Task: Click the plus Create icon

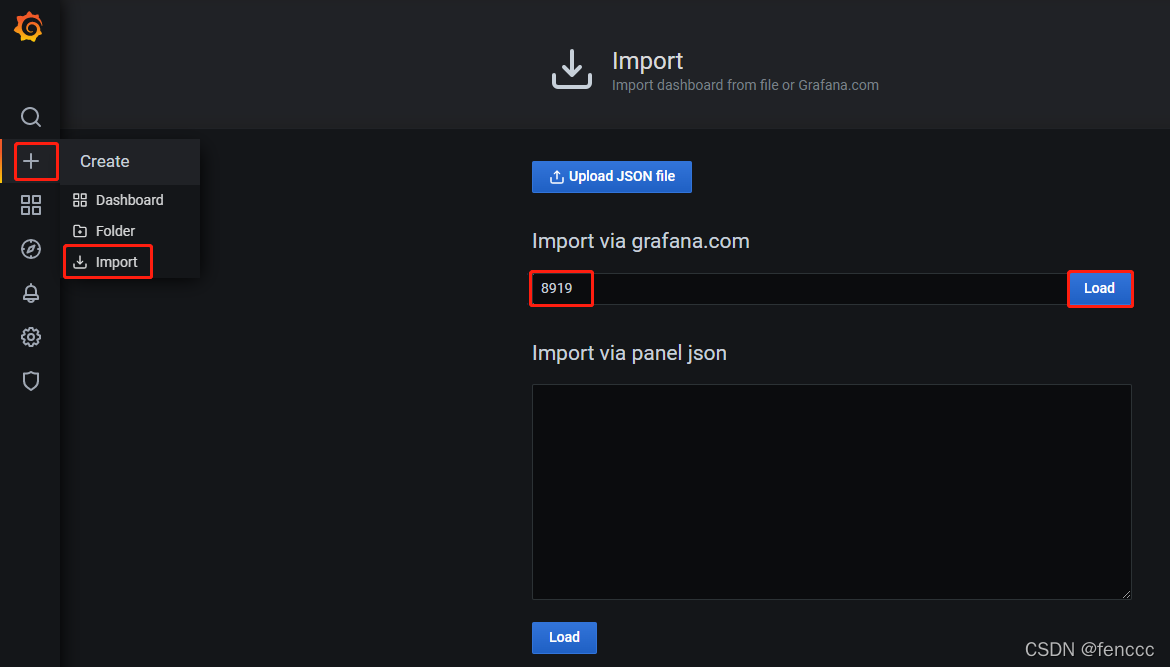Action: [x=31, y=161]
